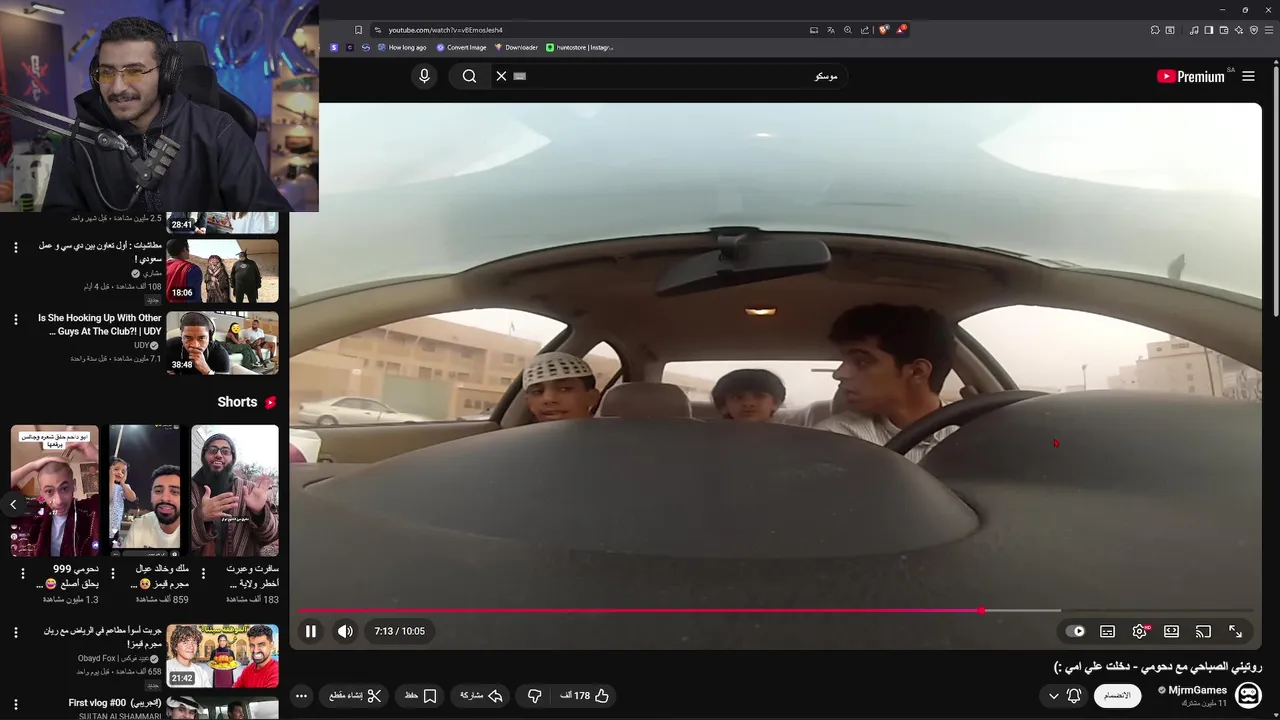The image size is (1280, 720).
Task: Bookmark this page in the browser
Action: point(358,30)
